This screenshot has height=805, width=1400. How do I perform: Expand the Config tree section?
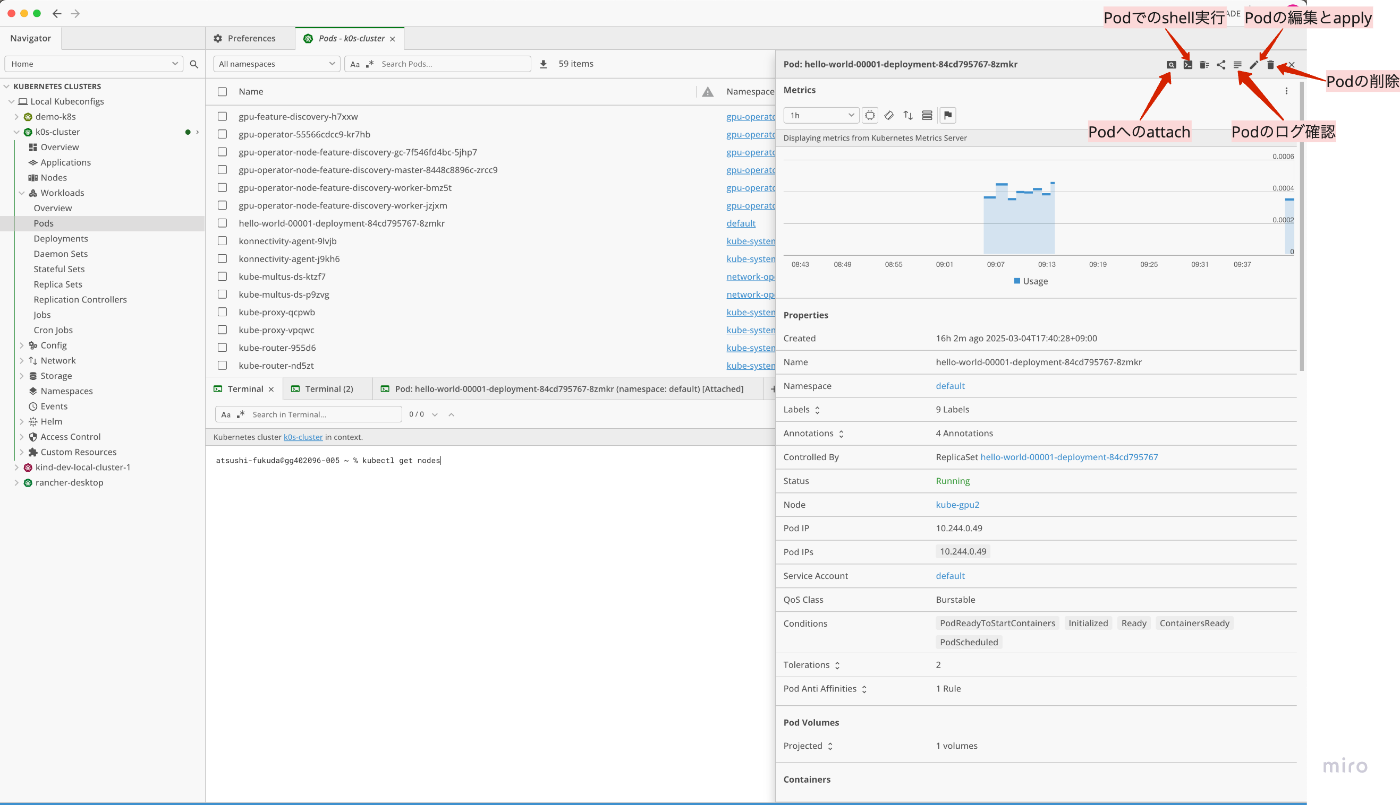coord(22,345)
